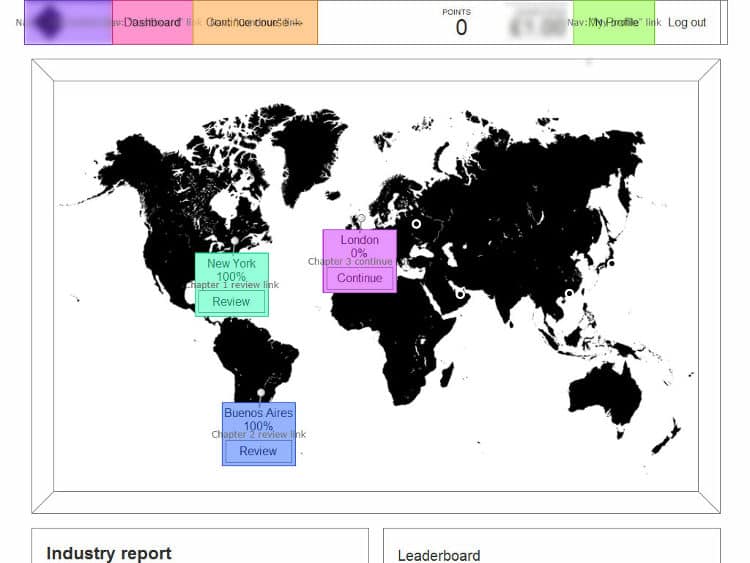Screen dimensions: 750x563
Task: Click the map pin above the London card
Action: 362,218
